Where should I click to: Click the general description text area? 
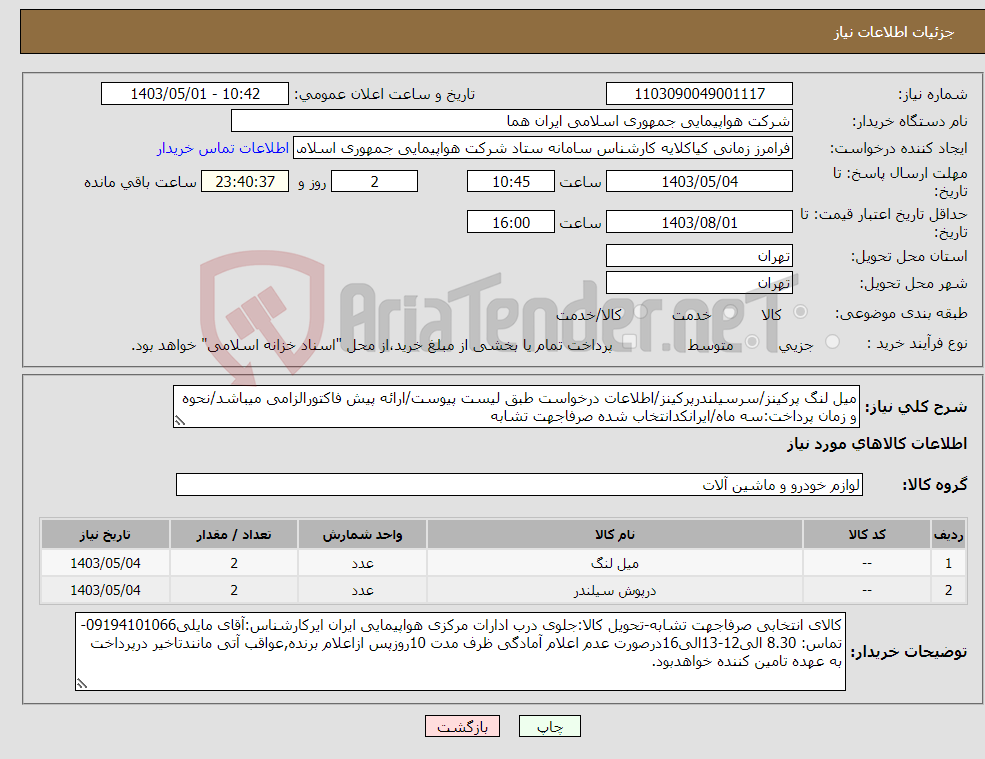pyautogui.click(x=516, y=407)
